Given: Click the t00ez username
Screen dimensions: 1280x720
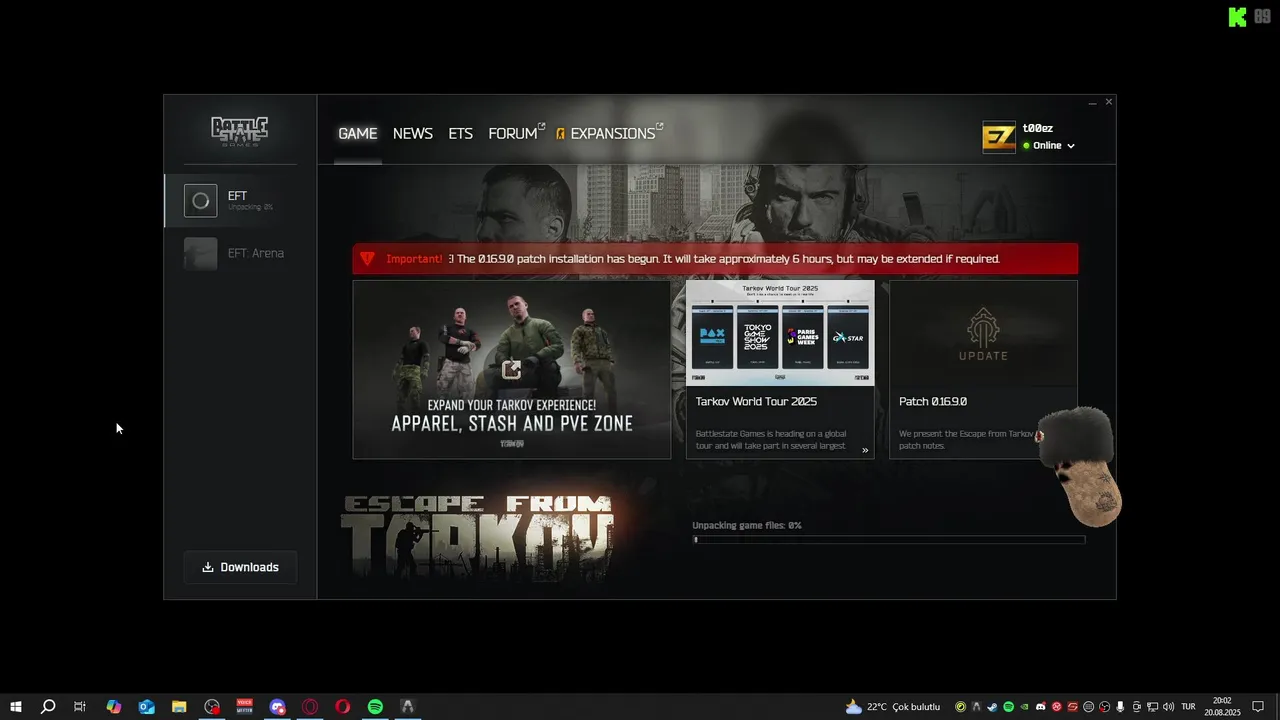Looking at the screenshot, I should pyautogui.click(x=1037, y=128).
